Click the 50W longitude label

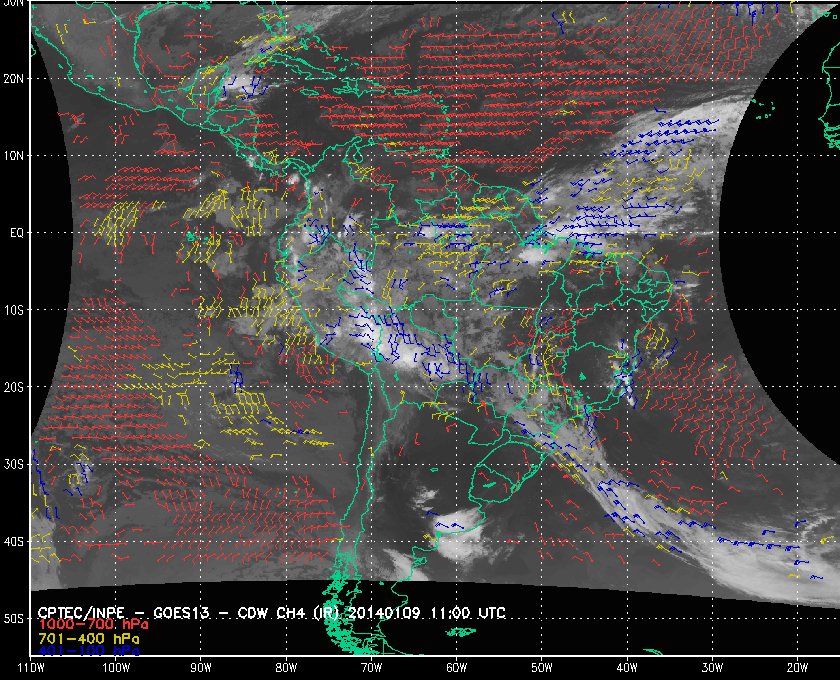point(542,668)
